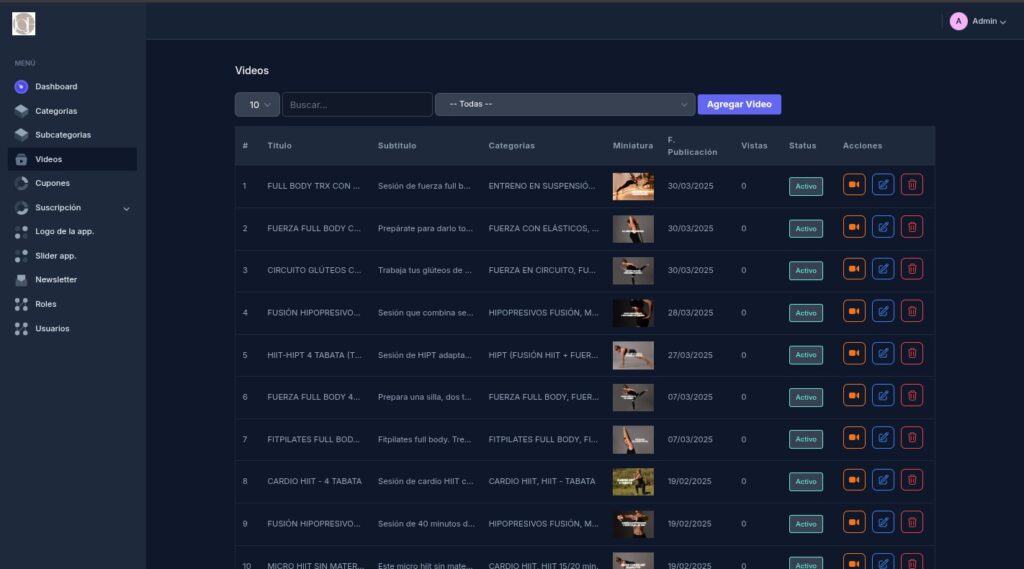
Task: Focus the Buscar search field
Action: pos(357,105)
